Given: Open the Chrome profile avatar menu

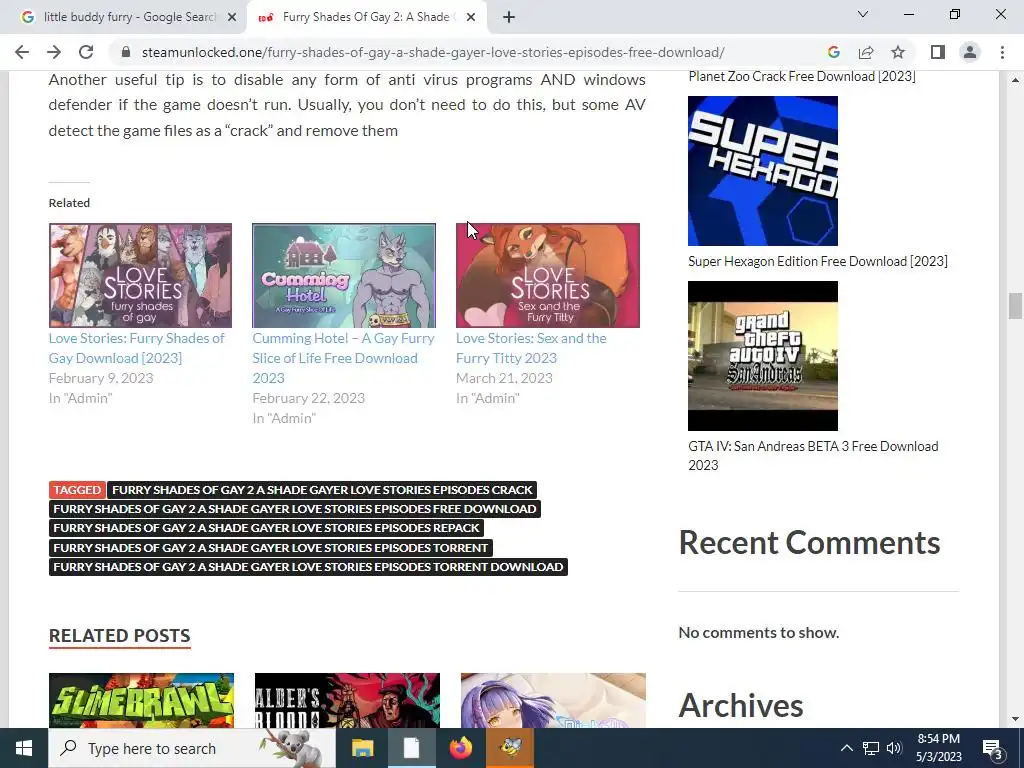Looking at the screenshot, I should click(x=970, y=52).
